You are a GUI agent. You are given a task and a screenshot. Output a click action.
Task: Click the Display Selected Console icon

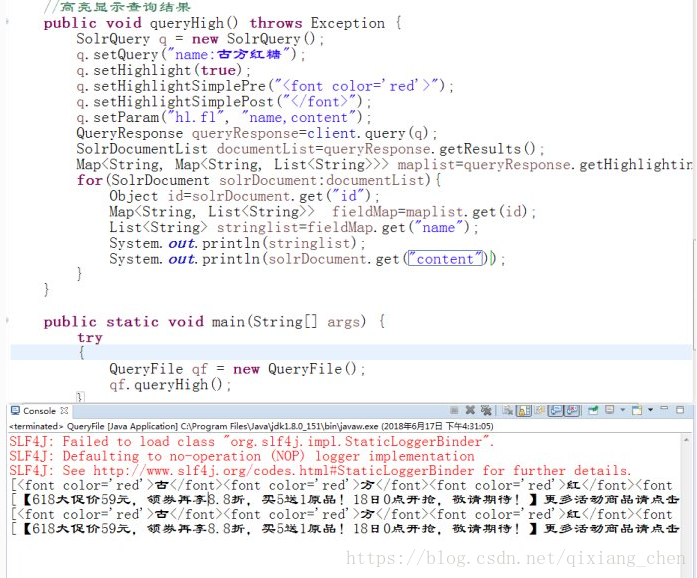tap(609, 409)
